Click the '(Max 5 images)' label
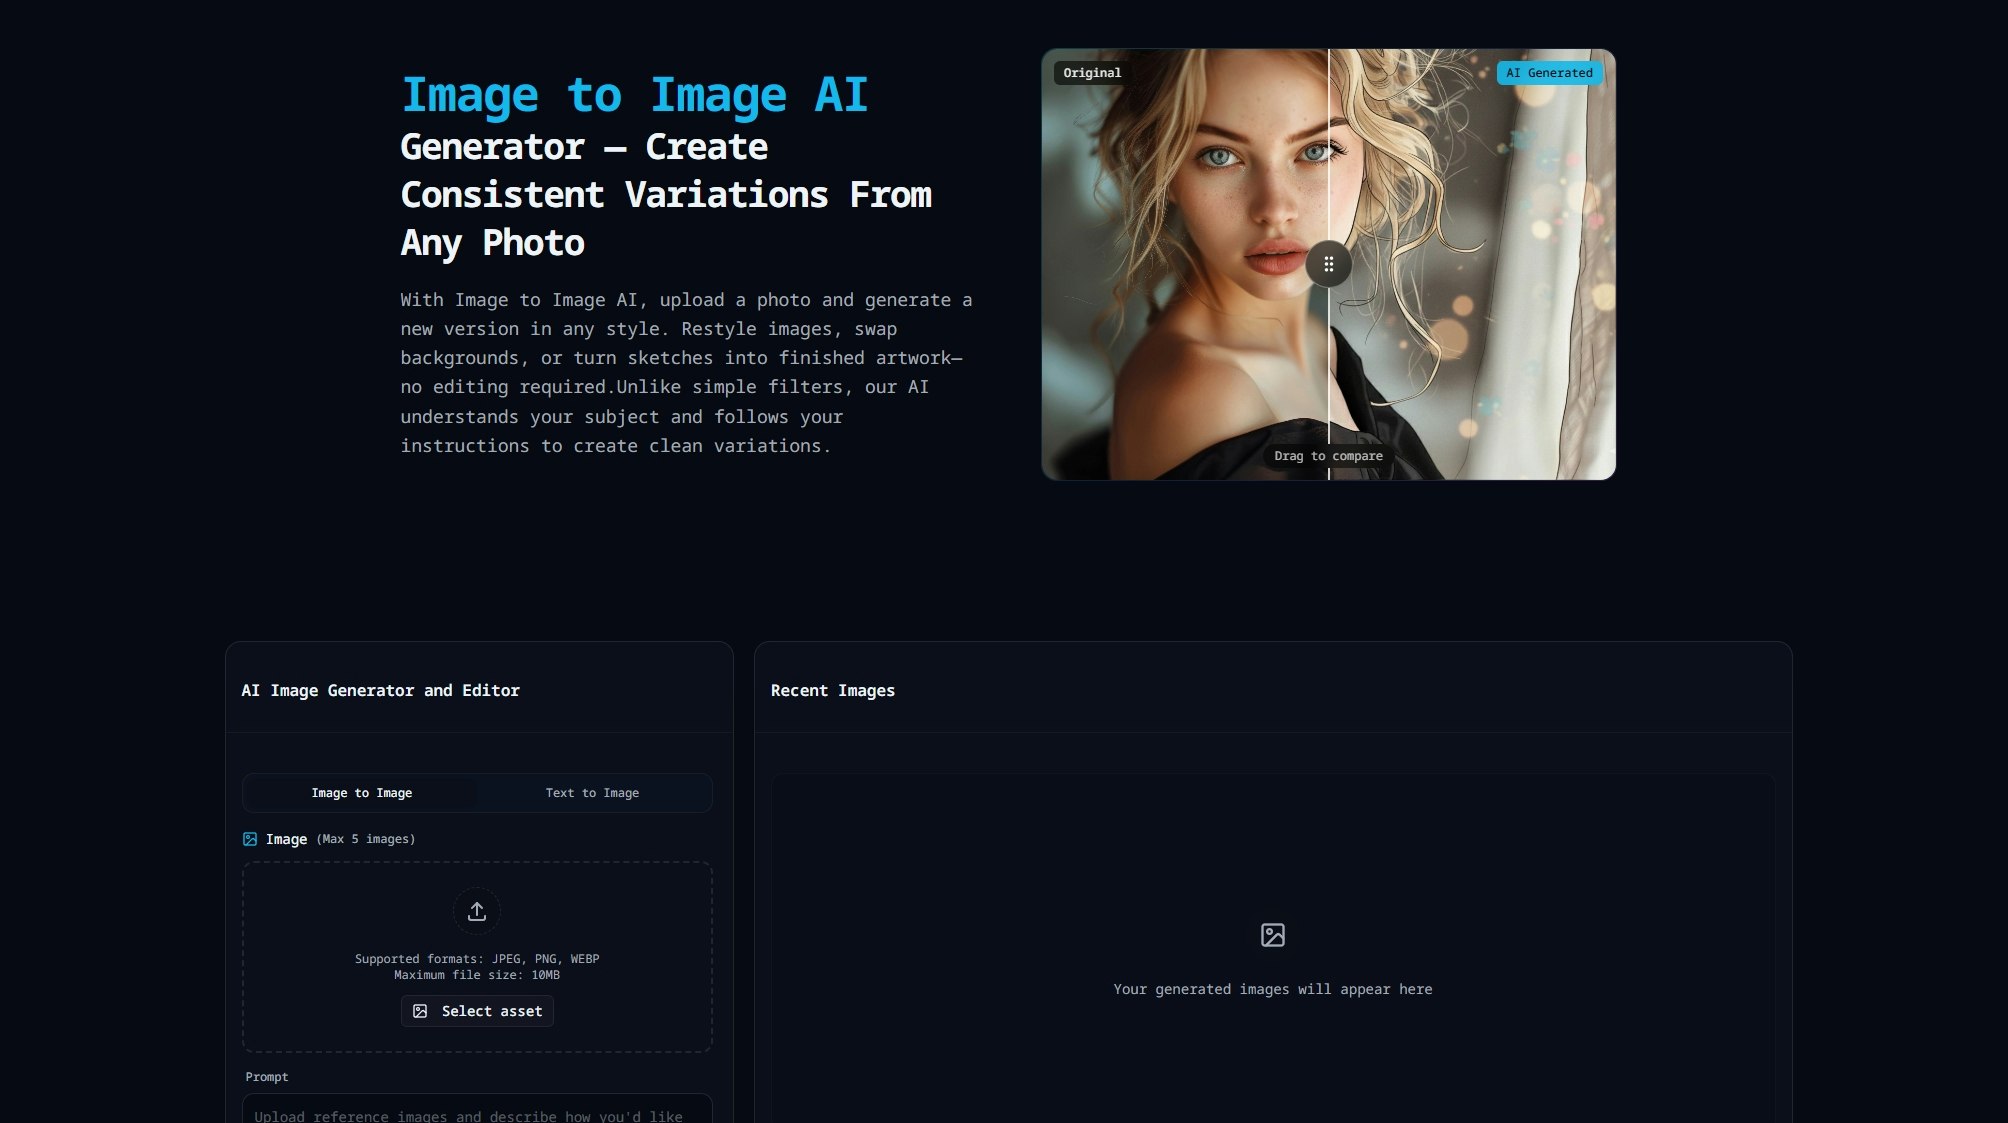 click(x=366, y=839)
